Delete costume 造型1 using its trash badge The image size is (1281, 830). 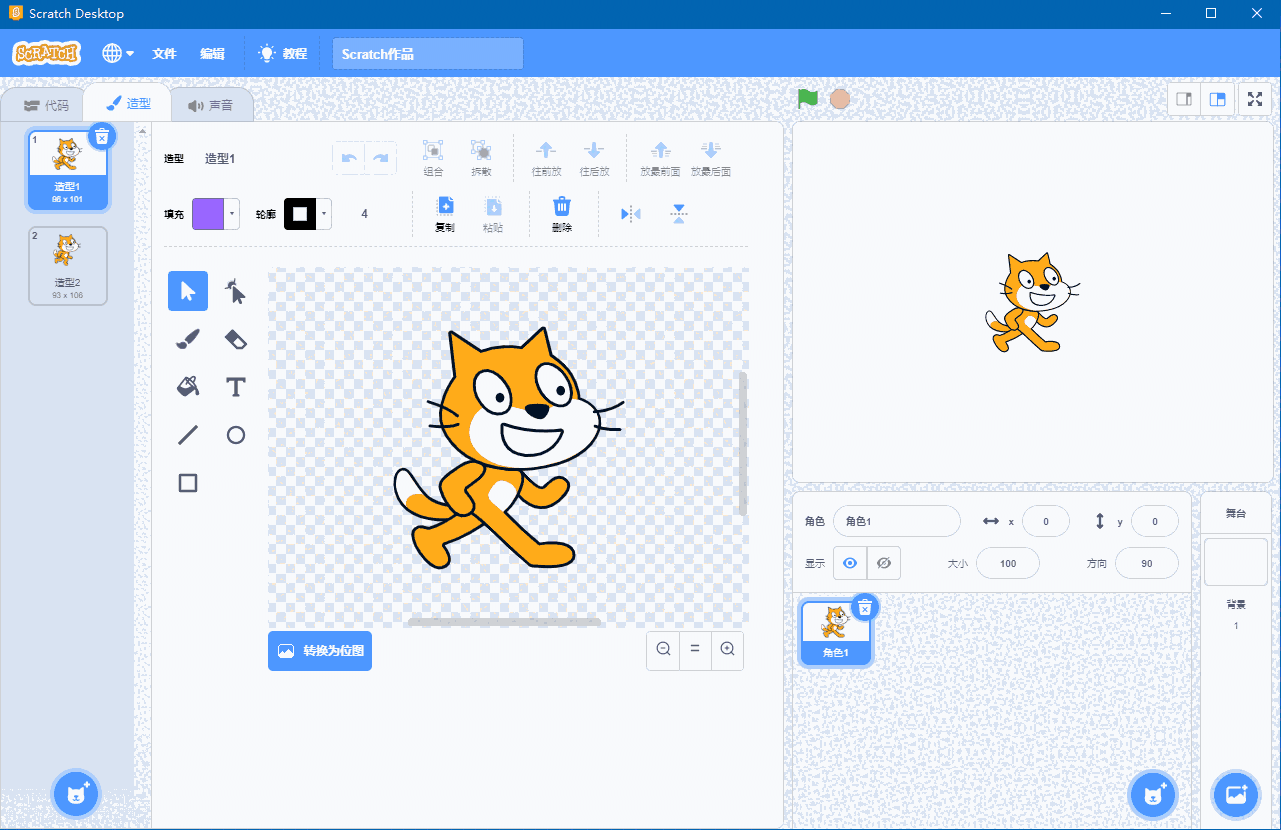pyautogui.click(x=101, y=136)
